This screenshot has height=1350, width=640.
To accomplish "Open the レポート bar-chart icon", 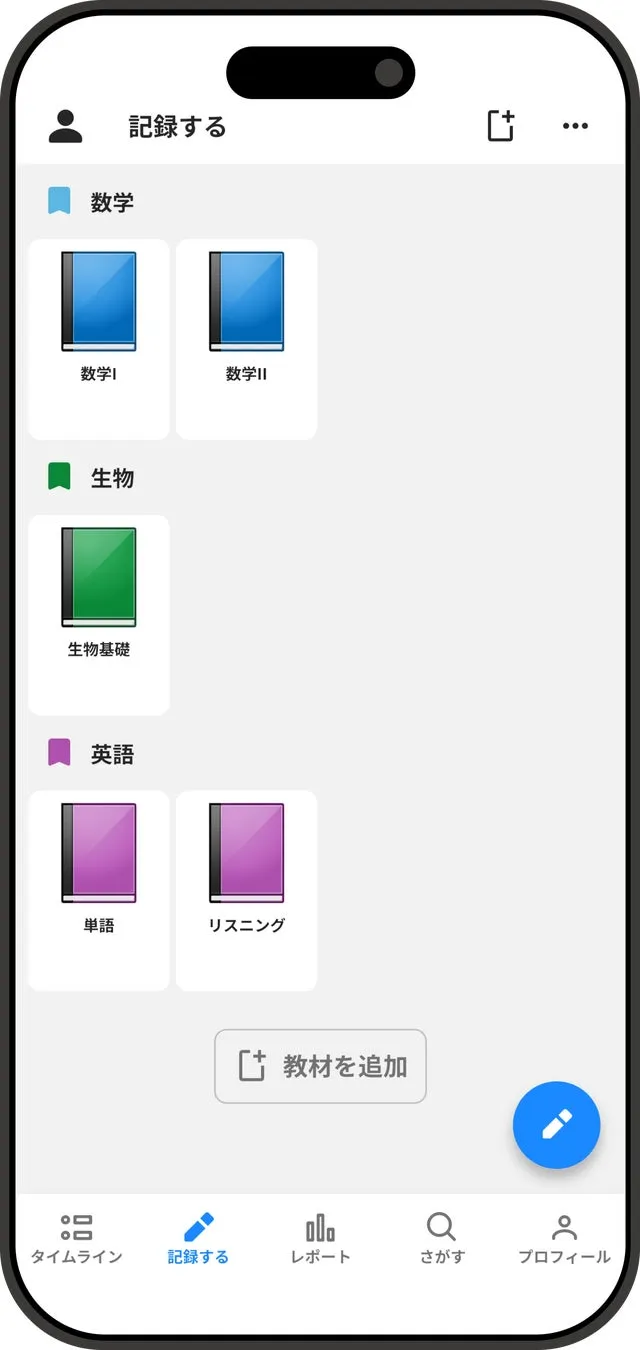I will (x=320, y=1225).
